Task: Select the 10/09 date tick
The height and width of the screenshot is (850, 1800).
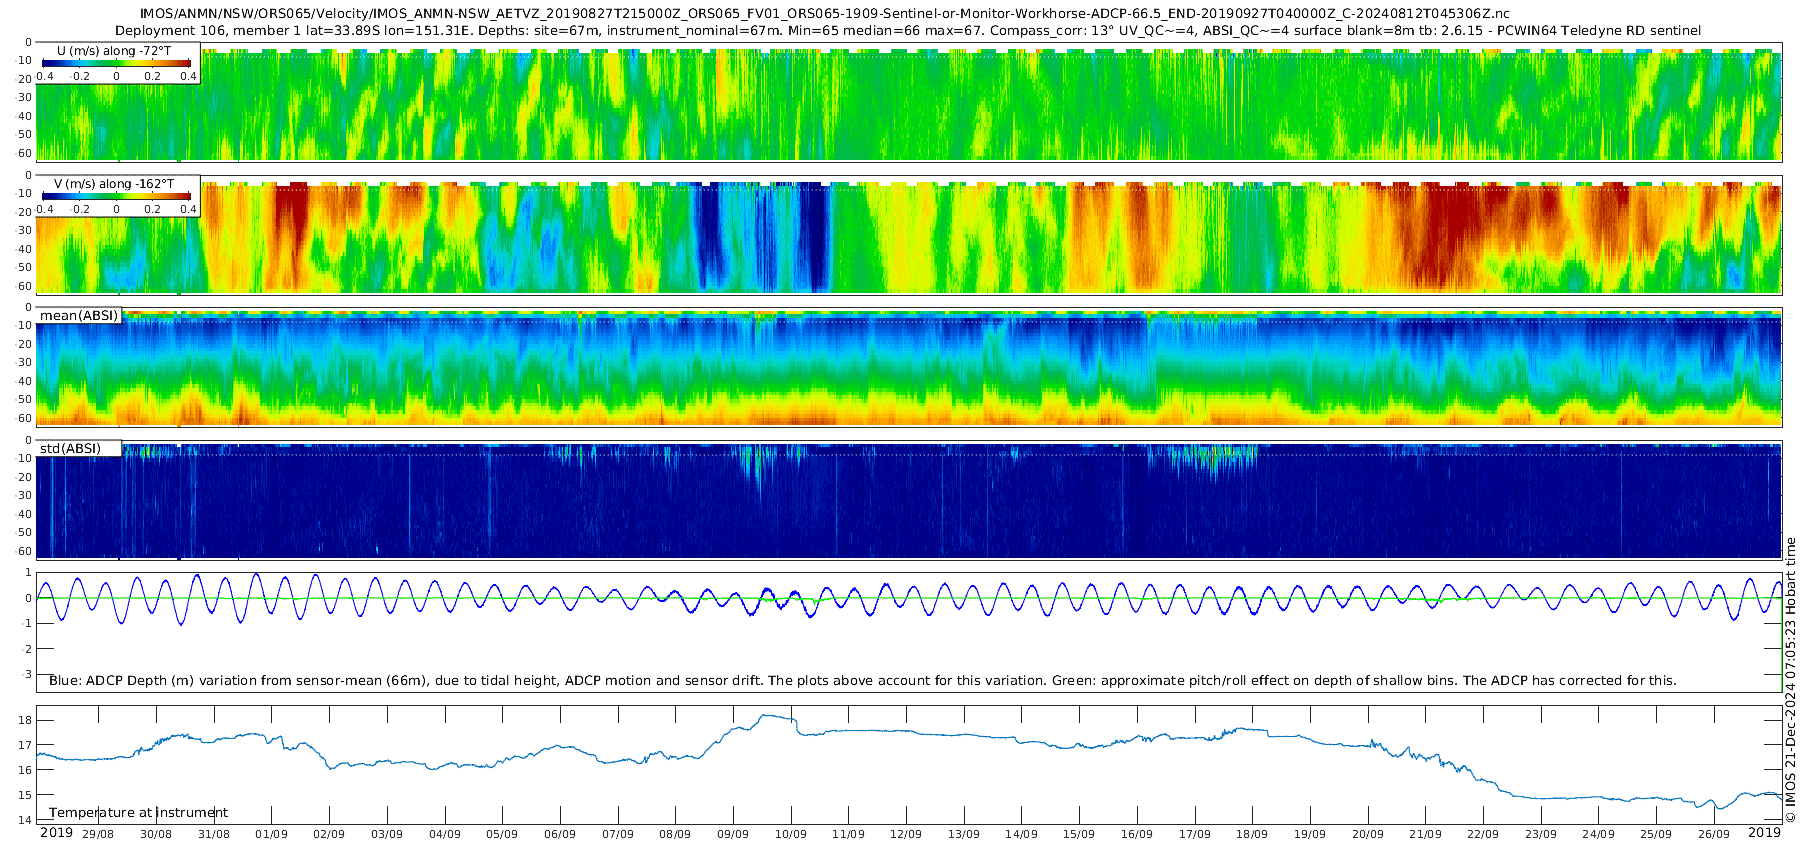Action: 791,835
